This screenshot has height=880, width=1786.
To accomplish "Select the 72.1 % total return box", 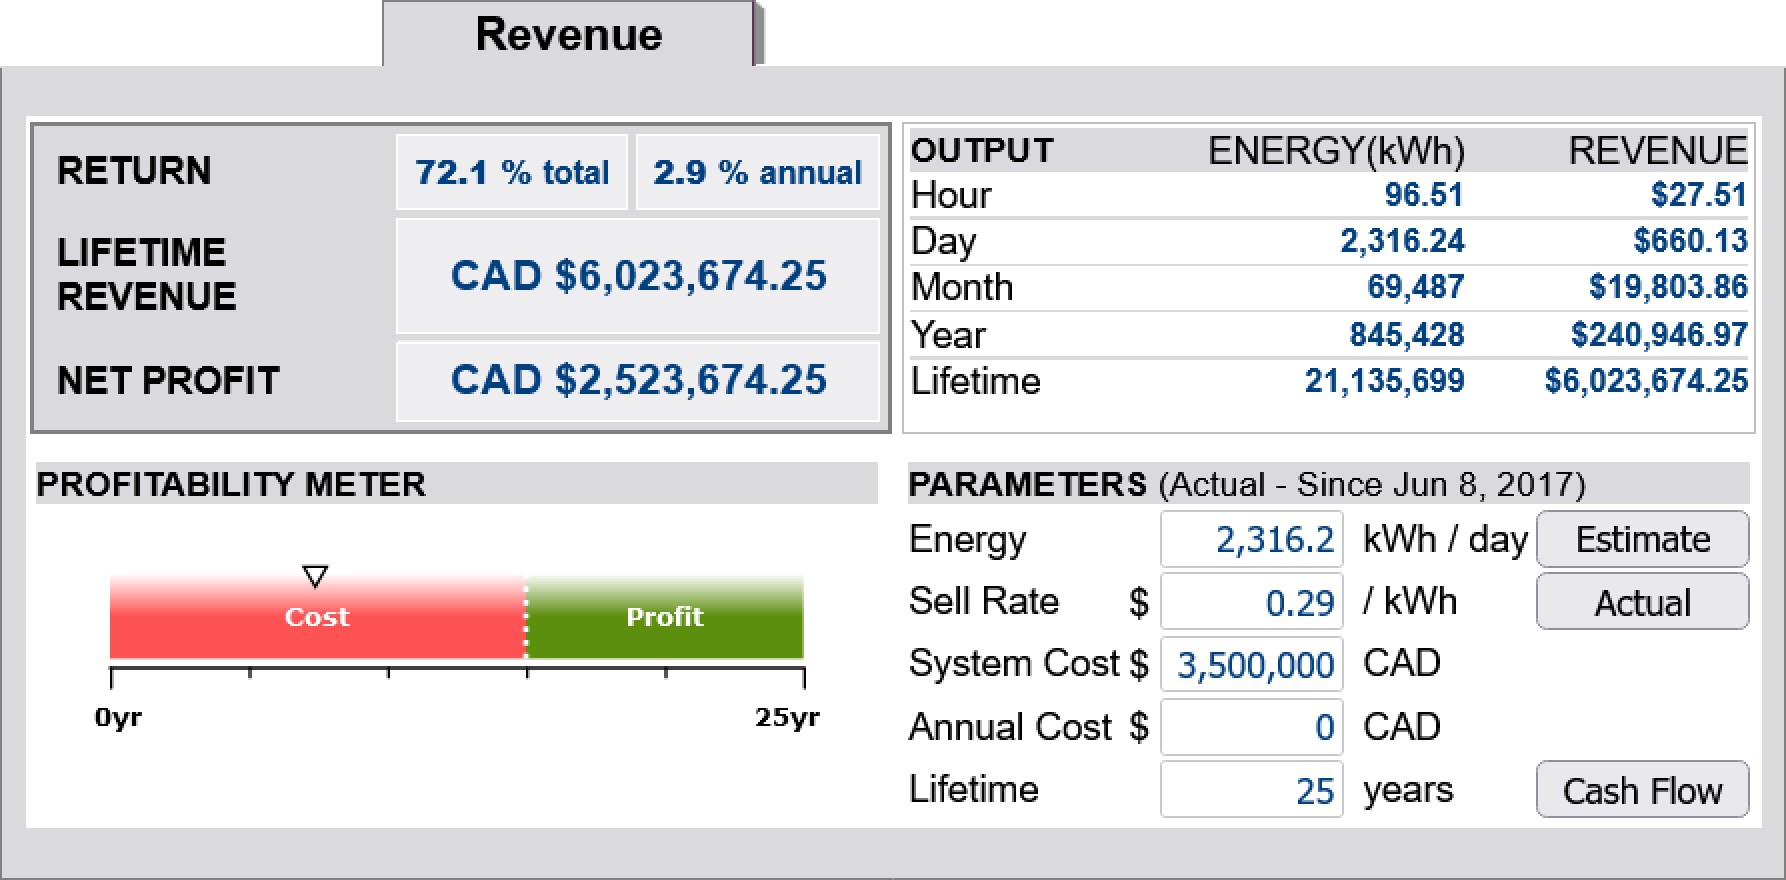I will [x=512, y=173].
